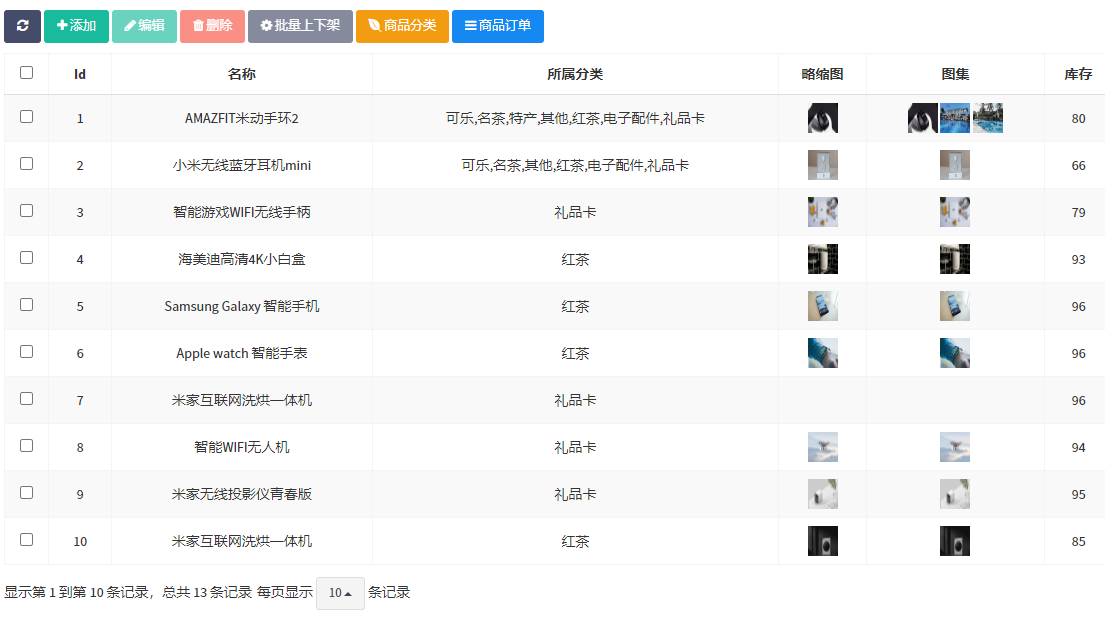The width and height of the screenshot is (1105, 627).
Task: Click the green 添加 add button
Action: point(76,26)
